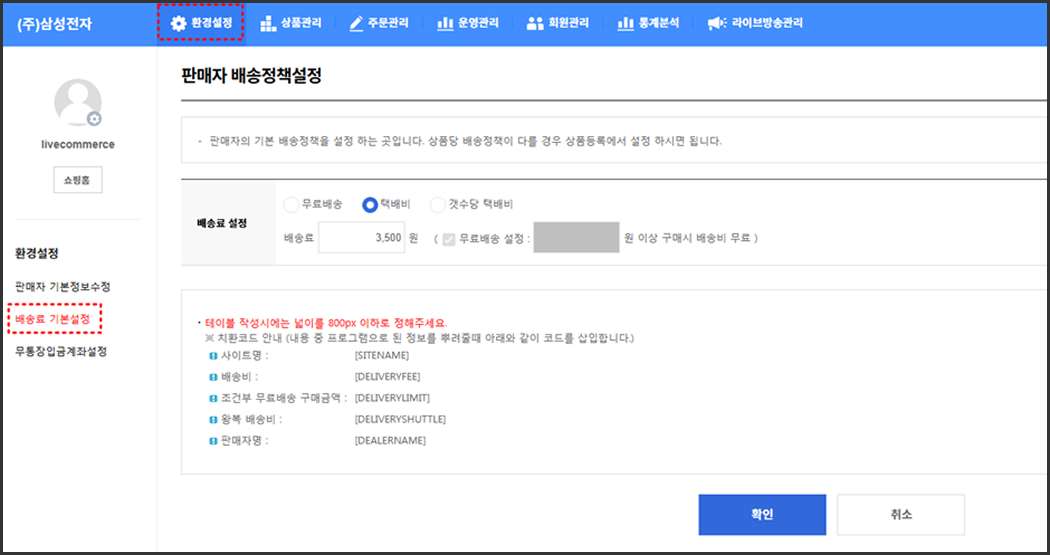
Task: Click the bar chart icon for 운영관리
Action: [x=445, y=23]
